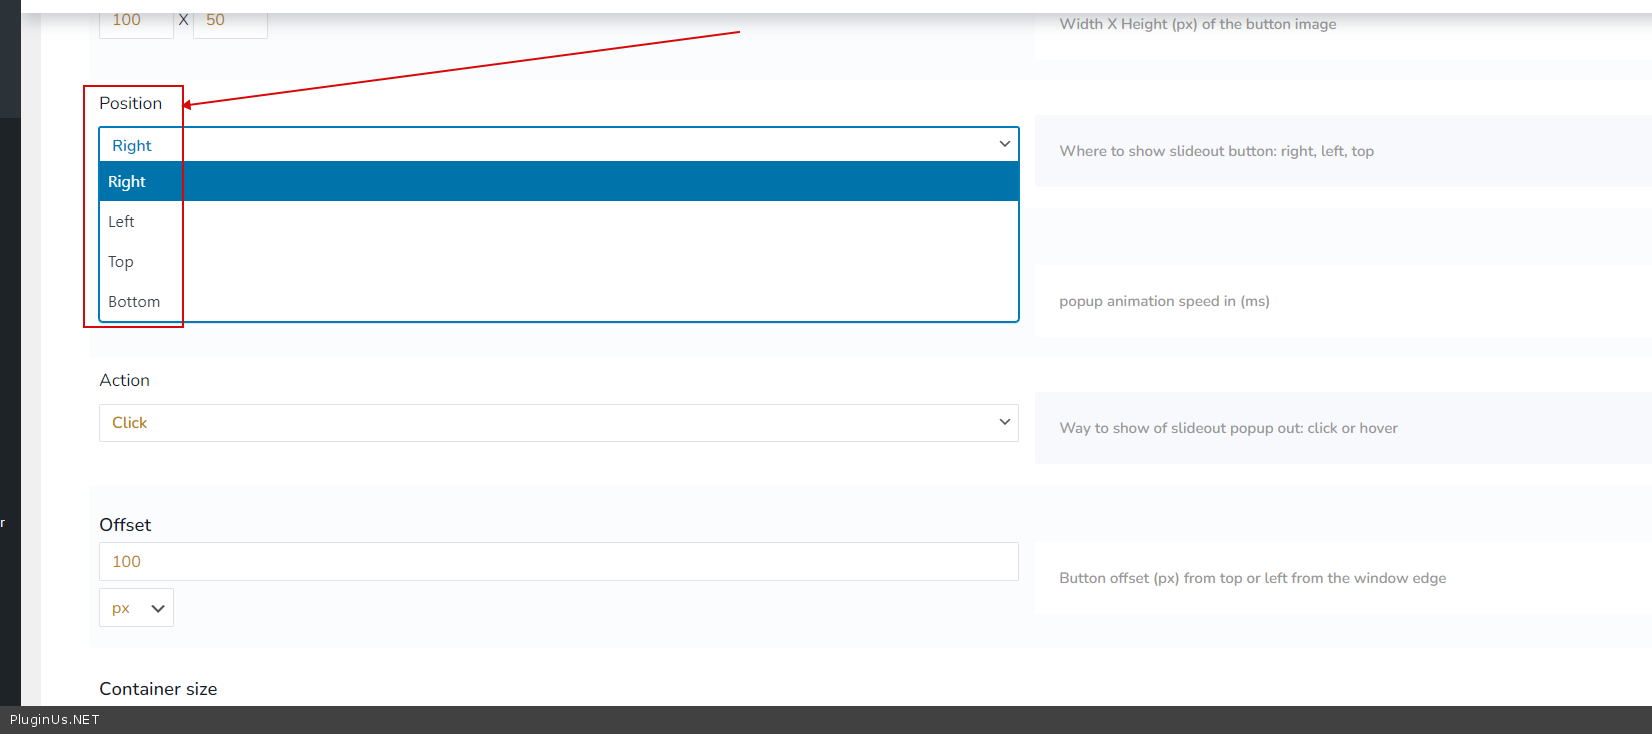Select the highlighted Right option
Screen dimensions: 1652x734
click(x=127, y=182)
